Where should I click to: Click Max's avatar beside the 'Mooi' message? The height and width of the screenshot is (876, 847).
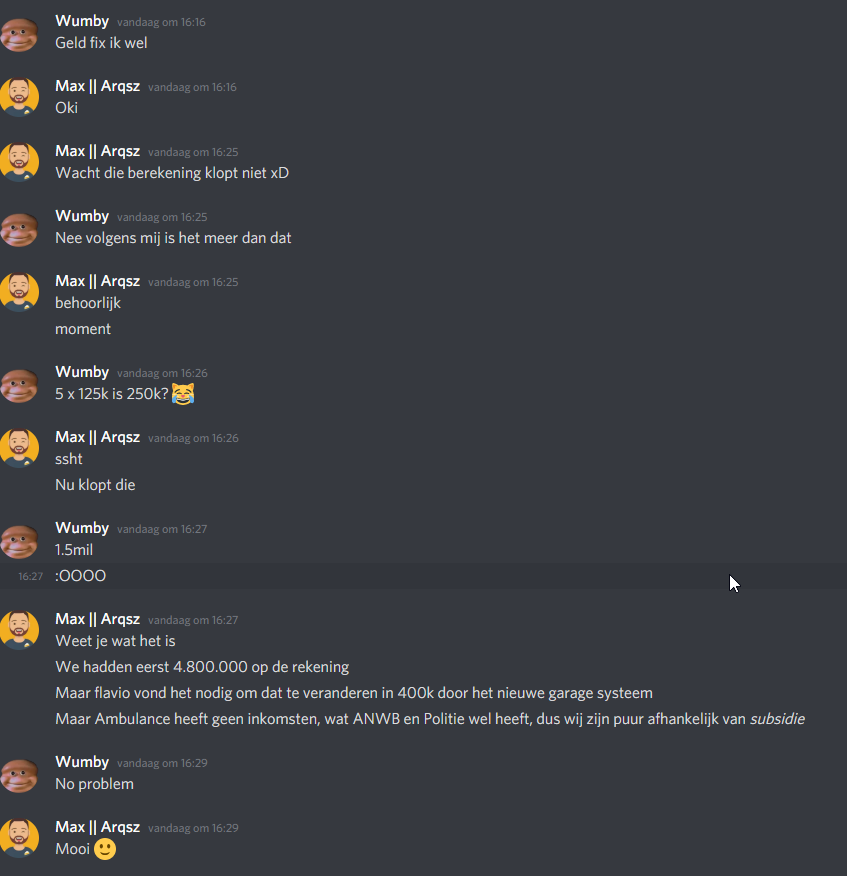click(x=19, y=839)
